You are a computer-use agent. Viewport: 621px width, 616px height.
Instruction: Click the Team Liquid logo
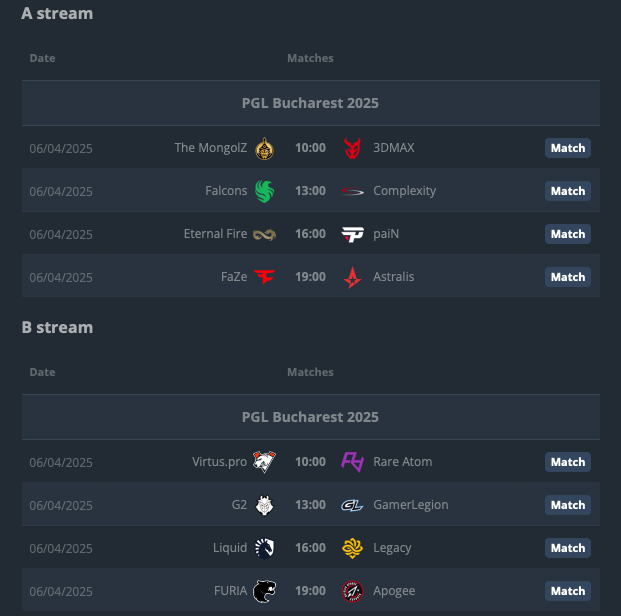coord(264,548)
